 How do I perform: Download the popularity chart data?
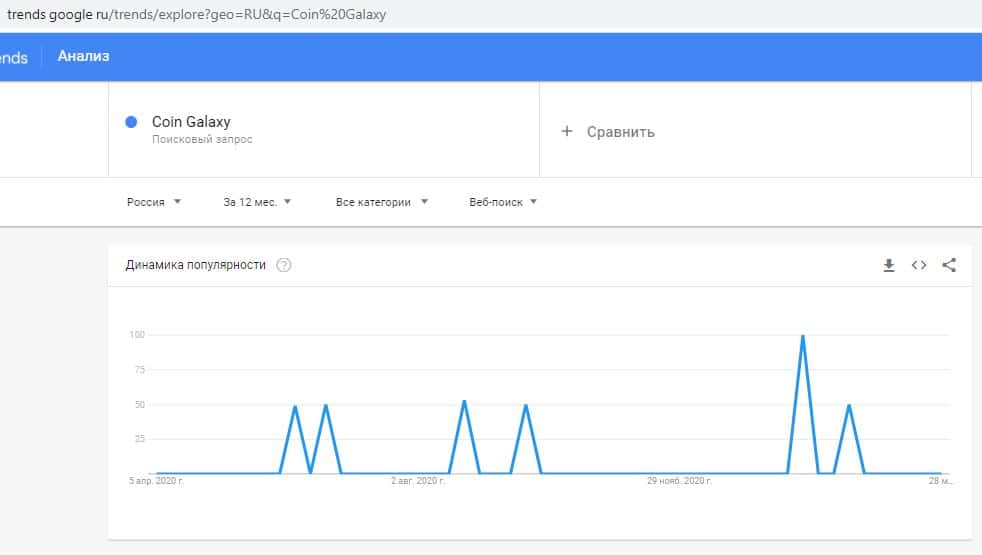click(888, 265)
